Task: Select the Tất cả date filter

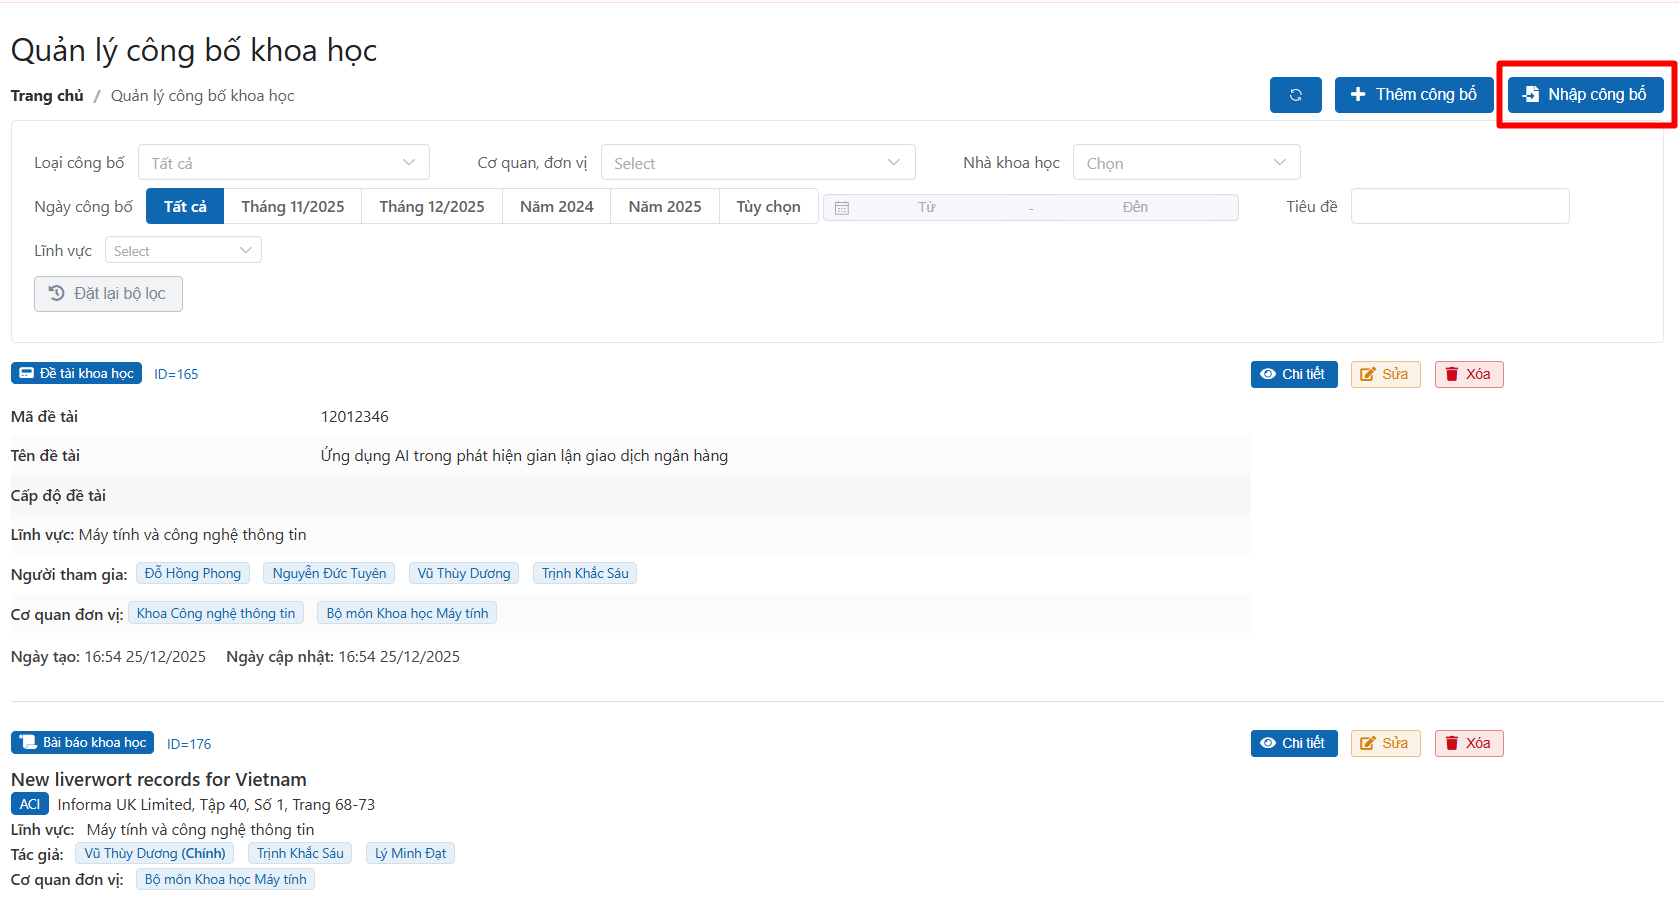Action: coord(185,207)
